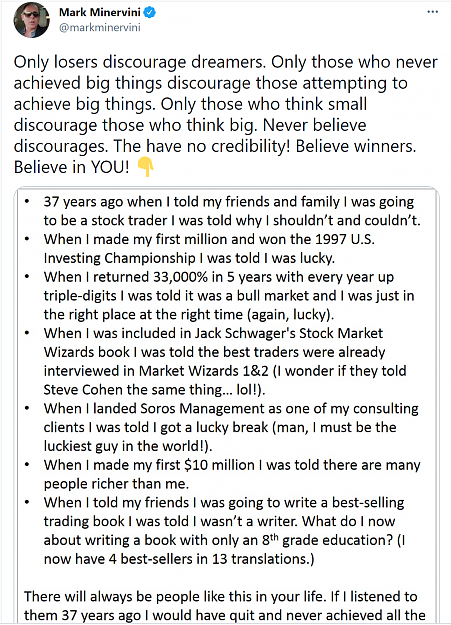The width and height of the screenshot is (451, 625).
Task: Click the 'Steve Cohen the same thing' line
Action: 154,389
